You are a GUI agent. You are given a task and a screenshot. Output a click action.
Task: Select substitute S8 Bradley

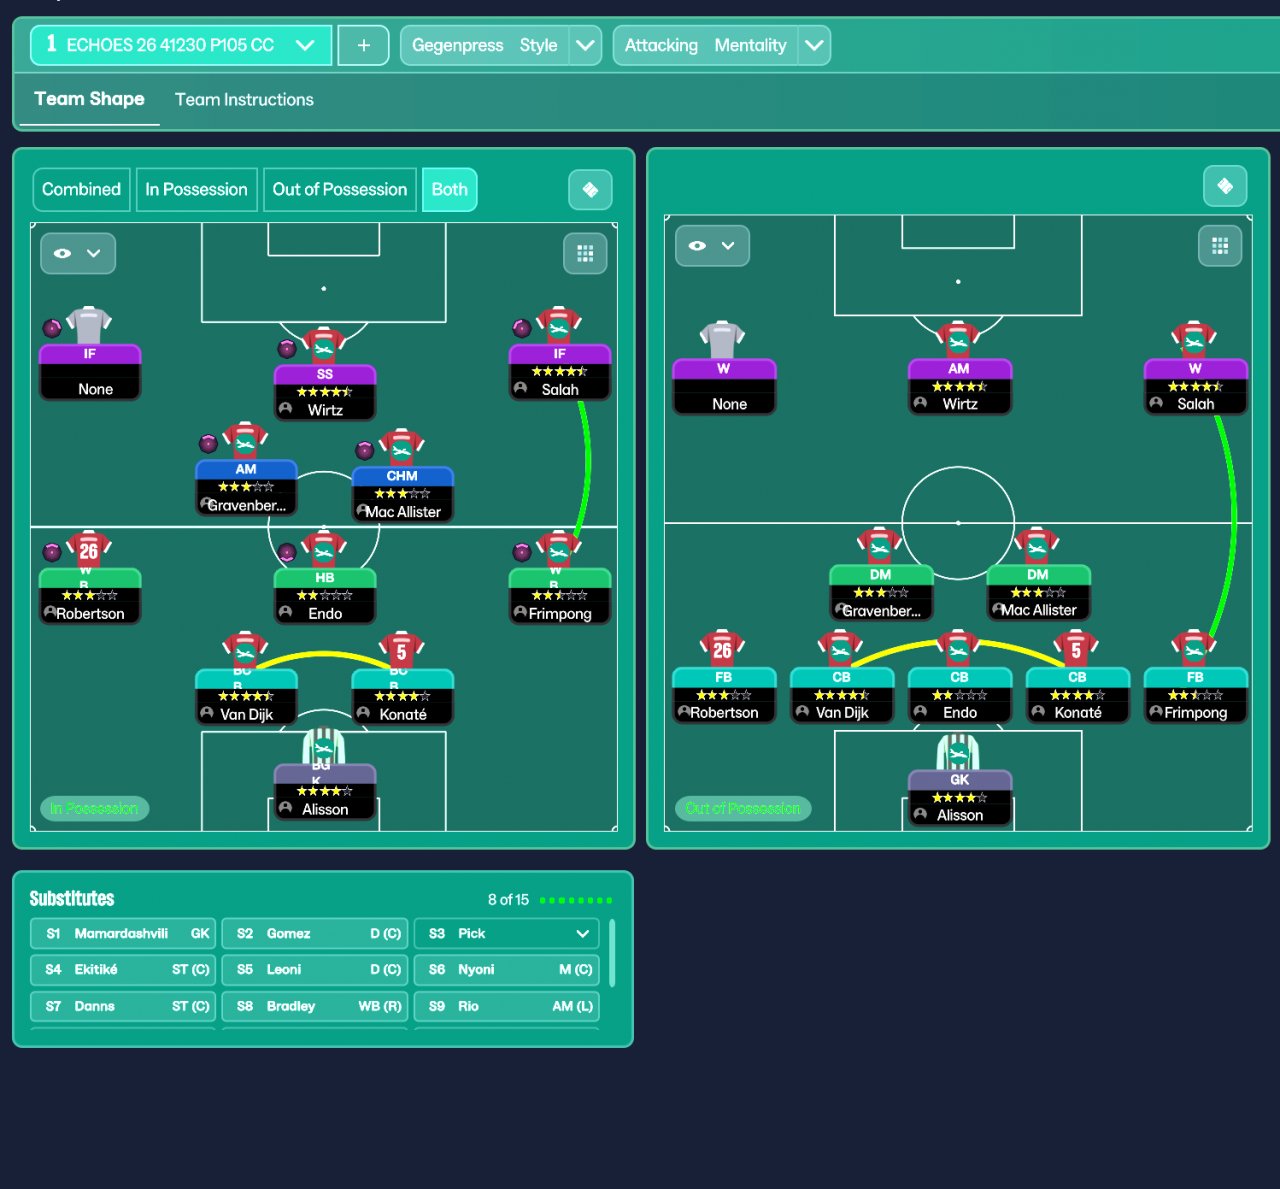315,1007
